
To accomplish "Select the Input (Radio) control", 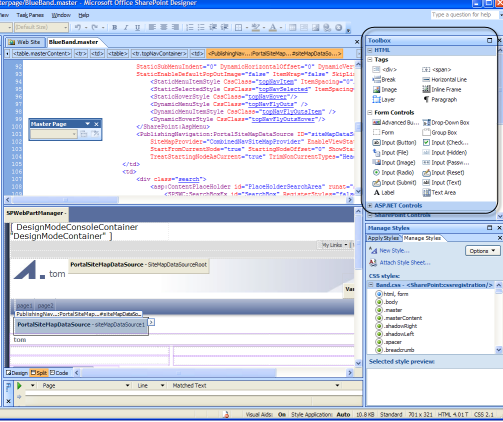I will pyautogui.click(x=393, y=173).
